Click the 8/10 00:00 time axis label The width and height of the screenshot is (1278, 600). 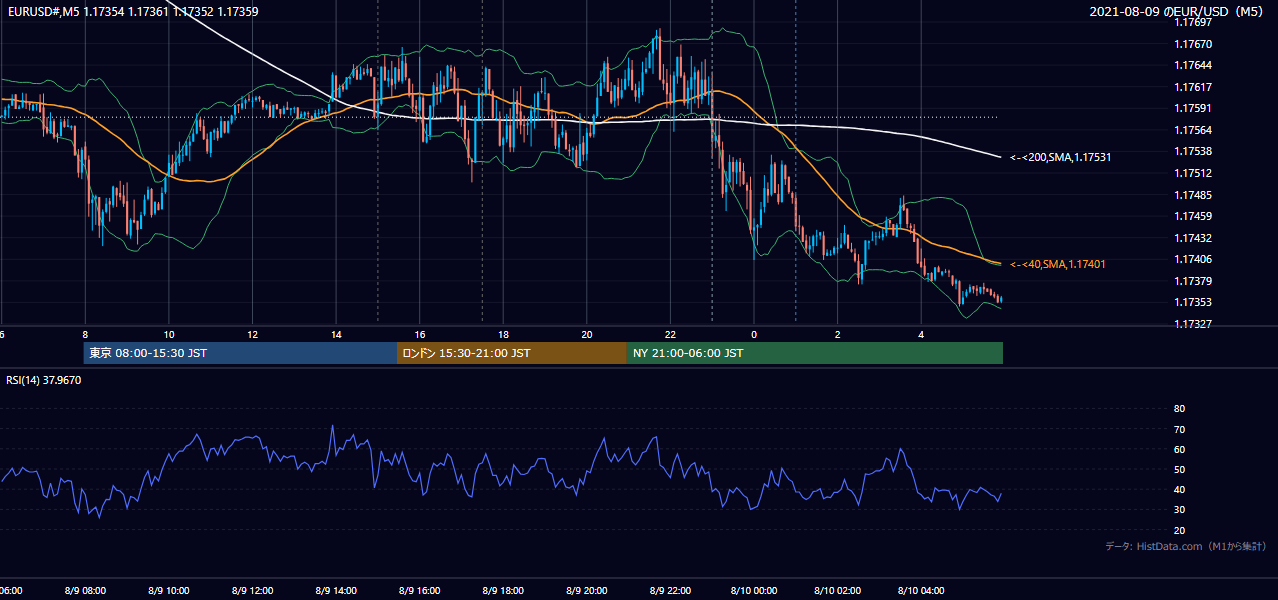(754, 591)
